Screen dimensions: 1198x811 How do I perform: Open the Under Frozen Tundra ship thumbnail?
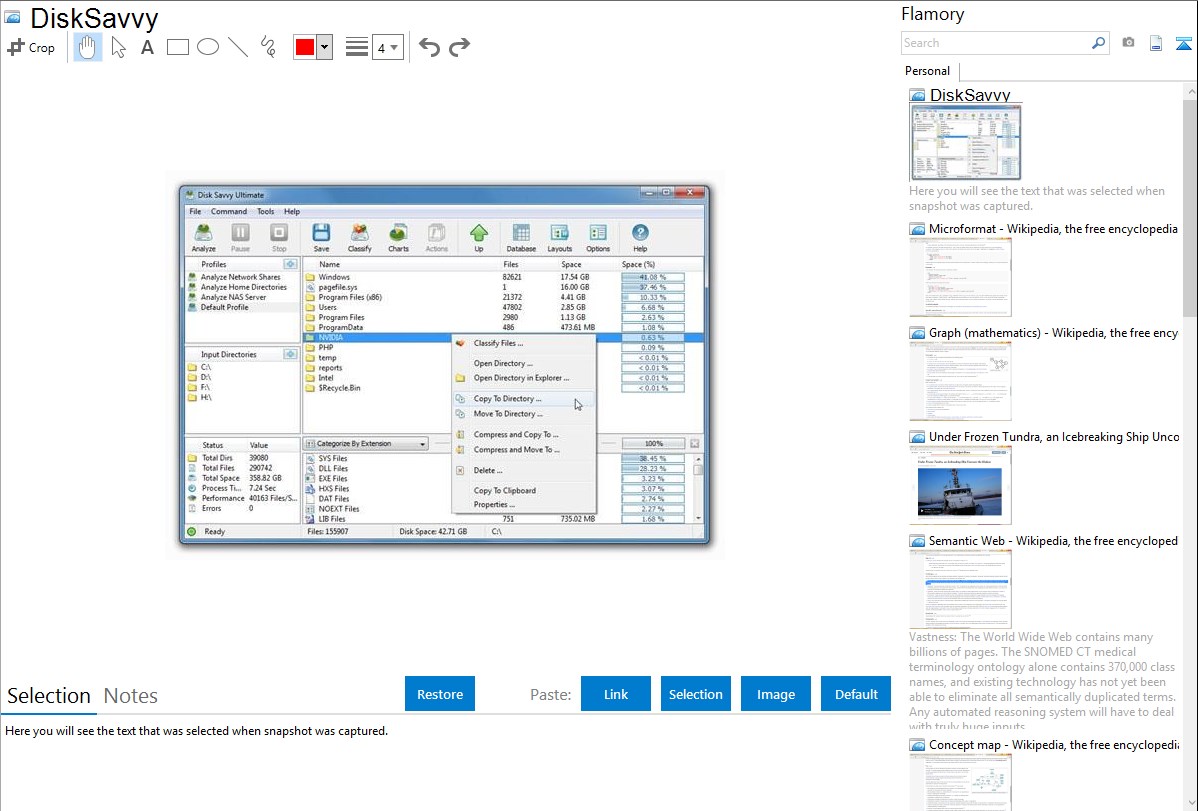(960, 485)
